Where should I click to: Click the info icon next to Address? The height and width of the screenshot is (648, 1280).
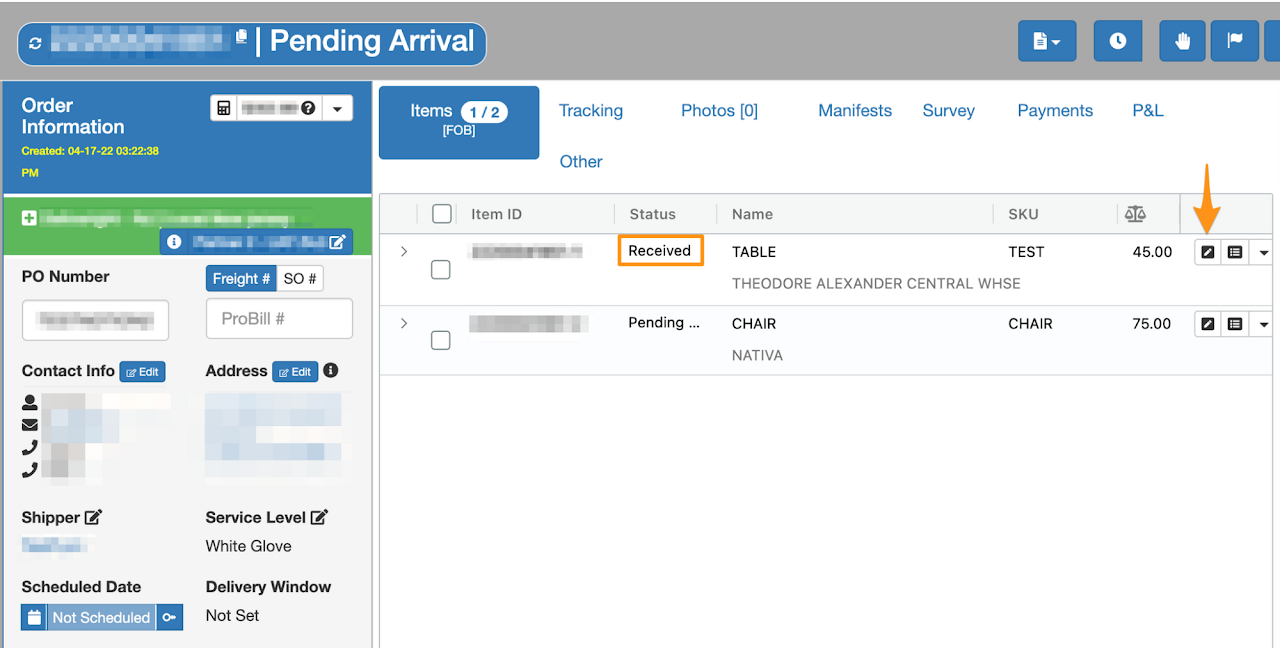[331, 370]
